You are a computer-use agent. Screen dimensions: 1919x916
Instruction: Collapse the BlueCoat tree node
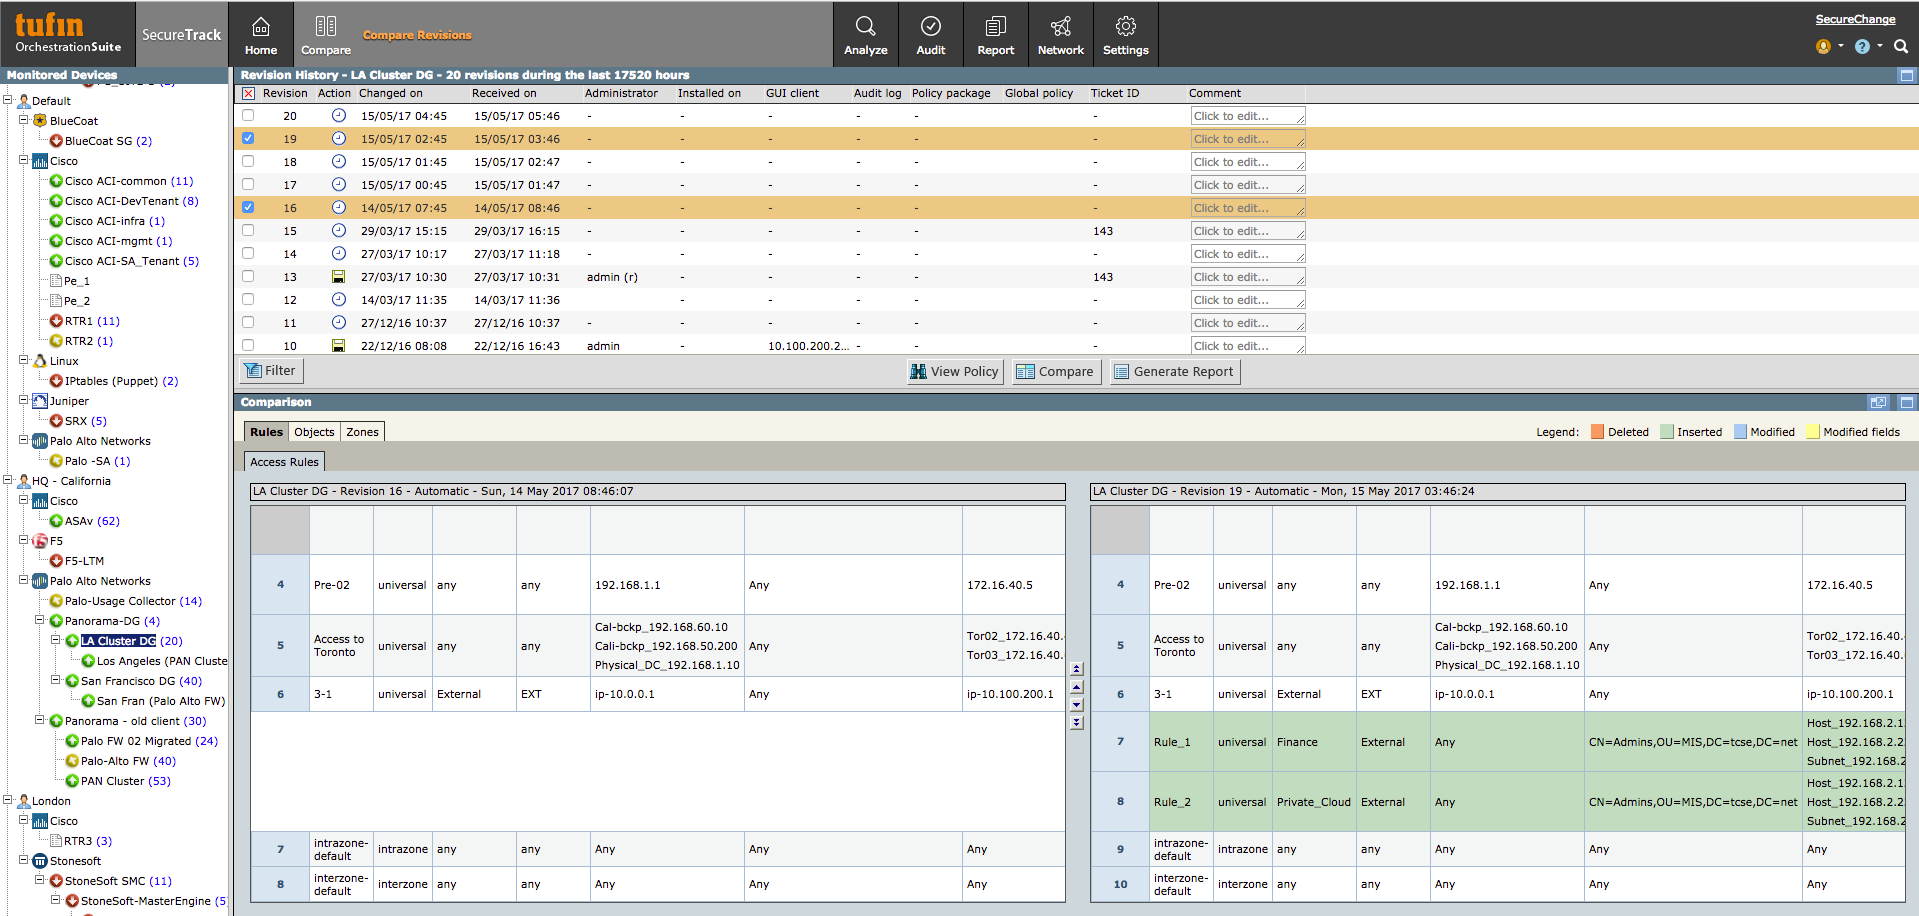(x=24, y=119)
